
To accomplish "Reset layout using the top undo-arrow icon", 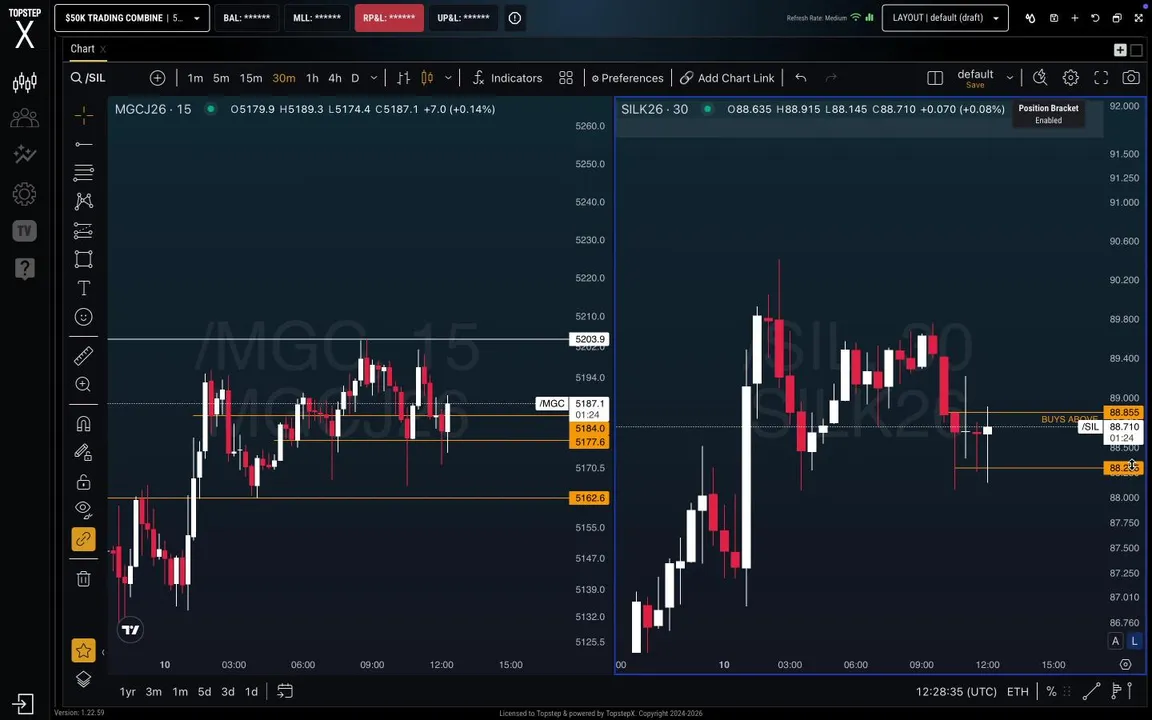I will [1095, 18].
